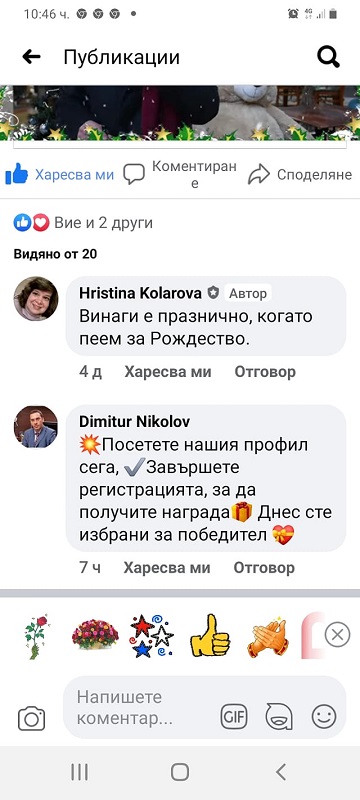Tap the camera icon beside comment field
The image size is (360, 800).
click(32, 718)
